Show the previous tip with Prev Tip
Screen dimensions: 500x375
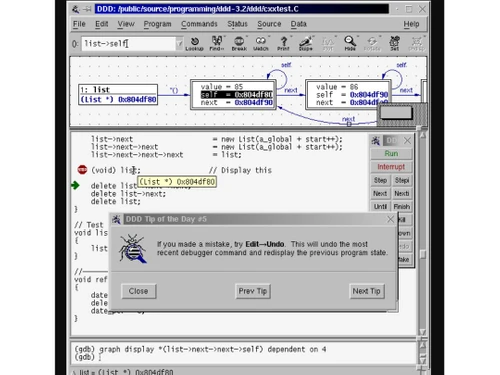click(x=253, y=291)
